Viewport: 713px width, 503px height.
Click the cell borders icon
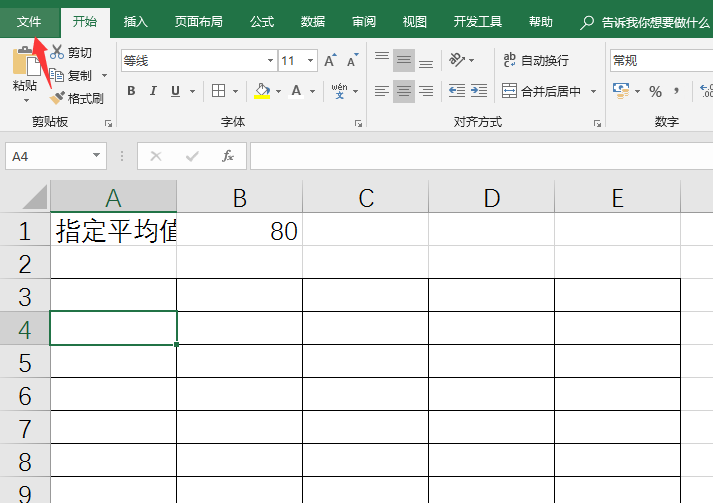click(219, 91)
